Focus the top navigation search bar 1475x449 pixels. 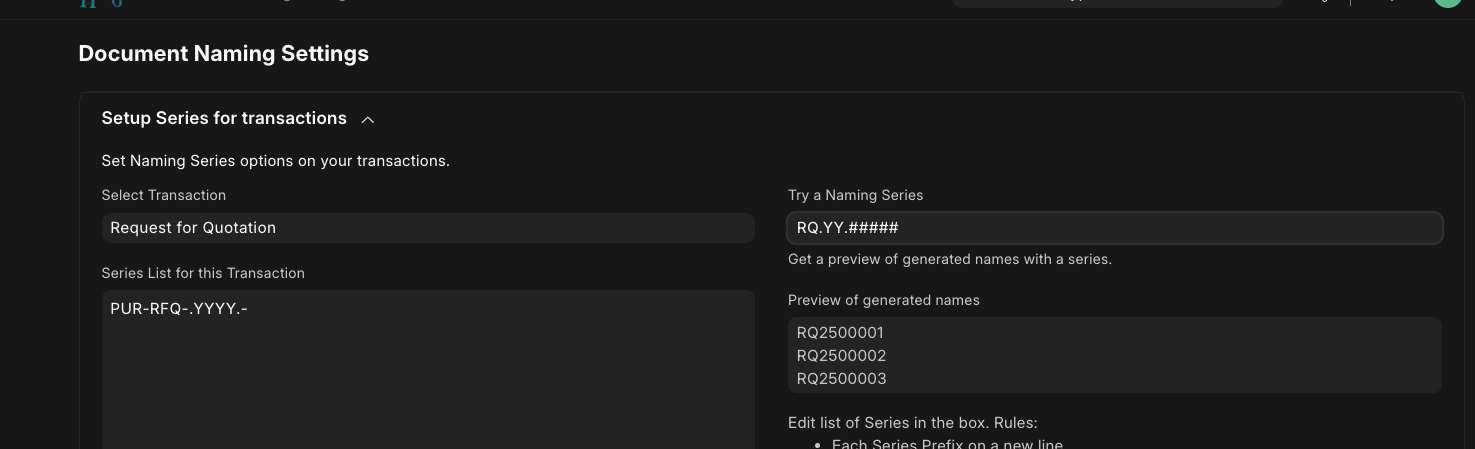pyautogui.click(x=1116, y=3)
